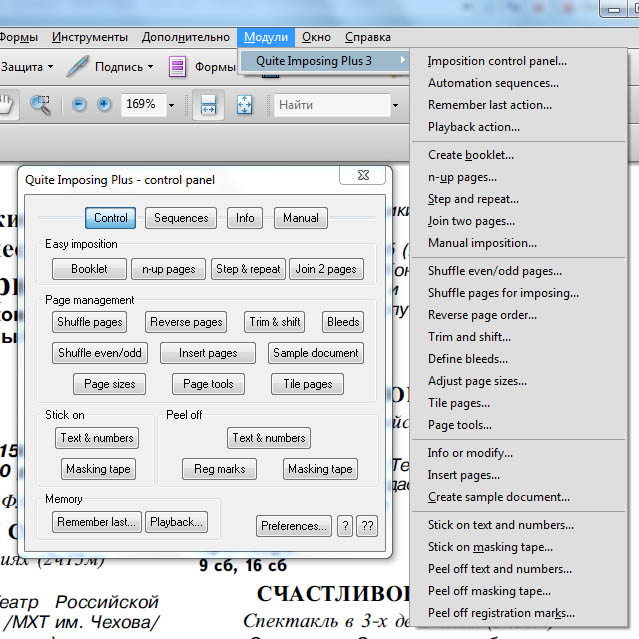Select the Hand tool icon

(x=7, y=105)
